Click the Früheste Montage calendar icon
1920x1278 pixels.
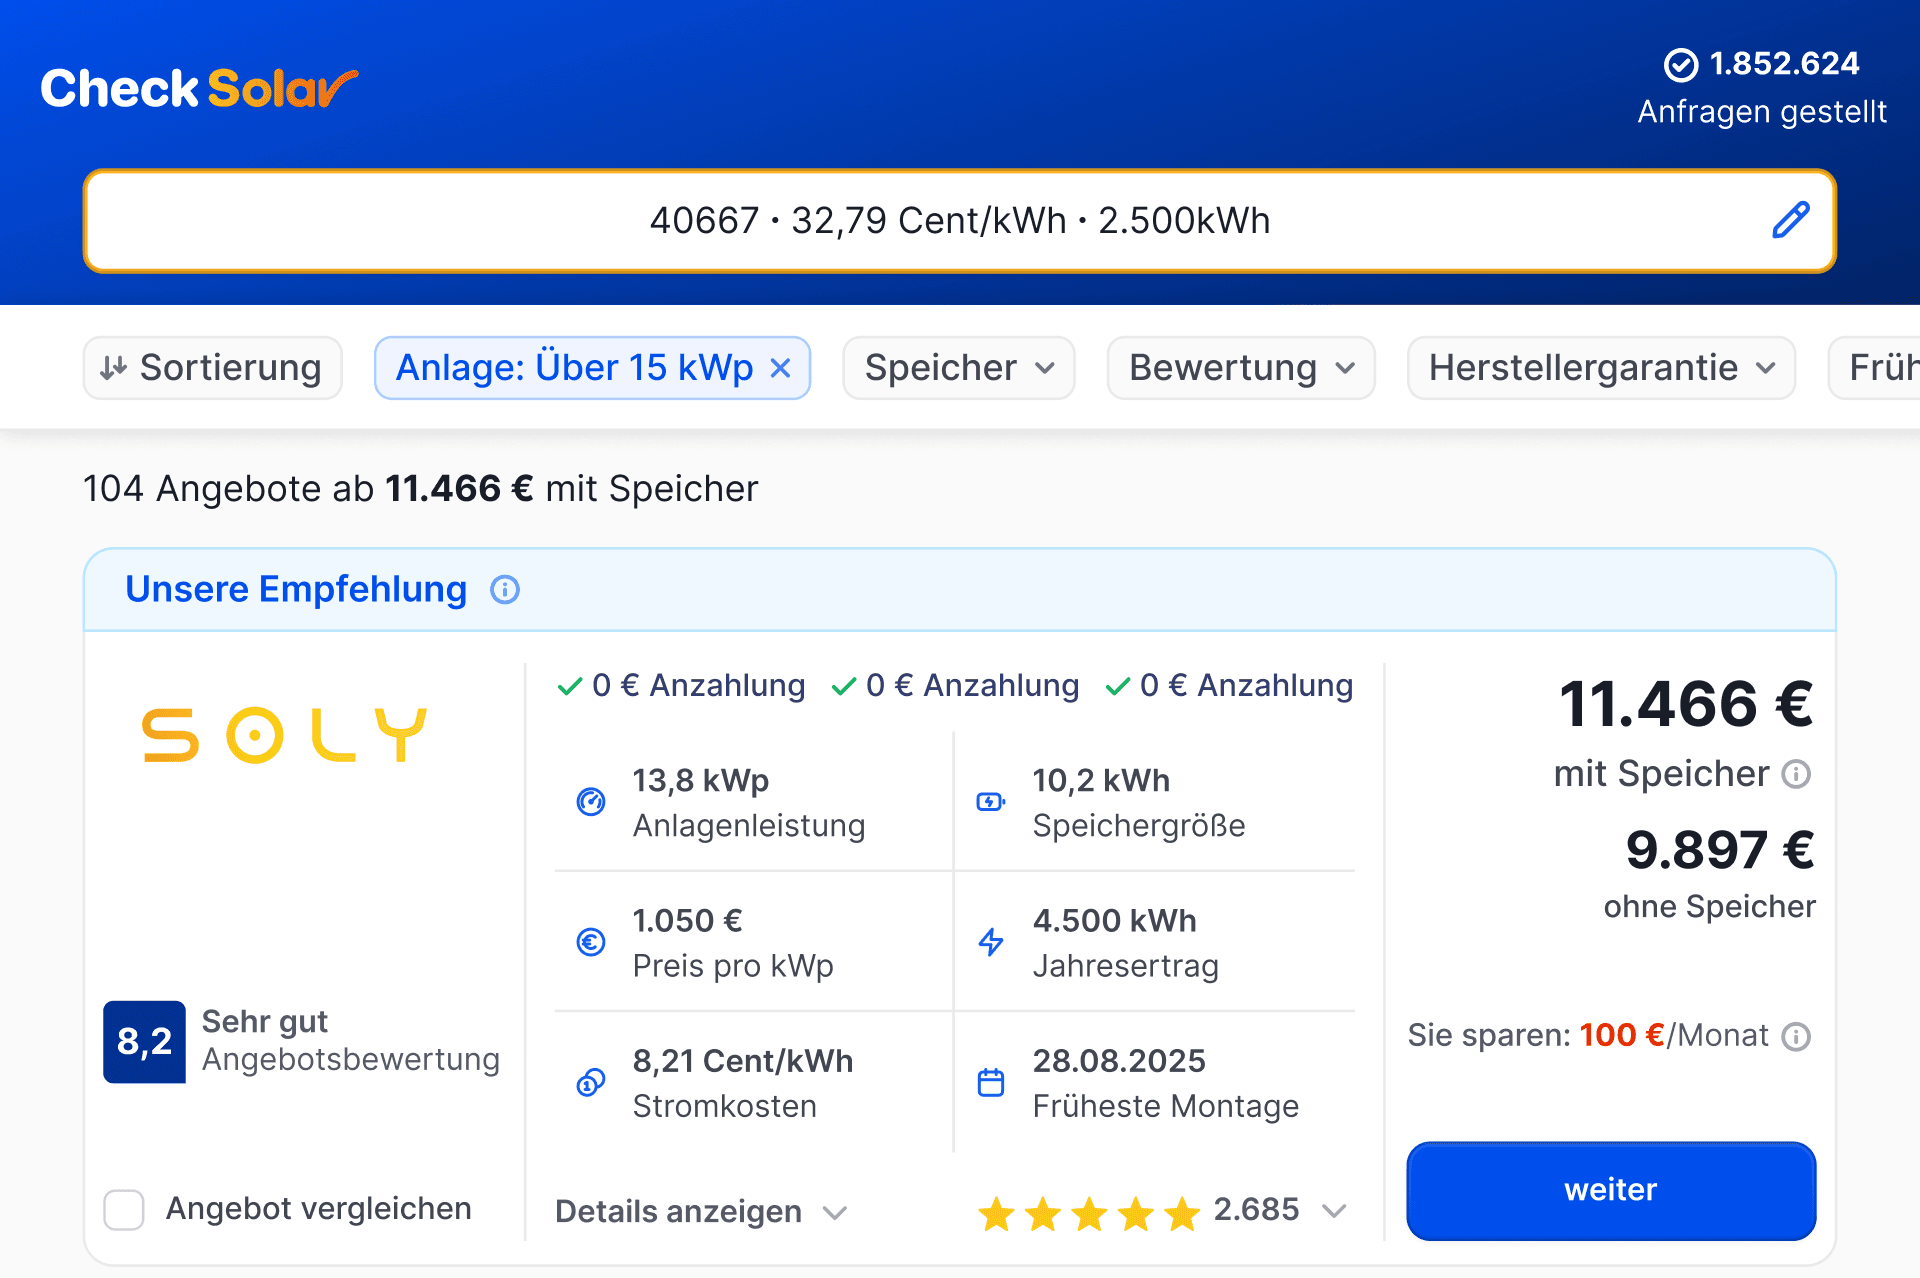point(990,1082)
